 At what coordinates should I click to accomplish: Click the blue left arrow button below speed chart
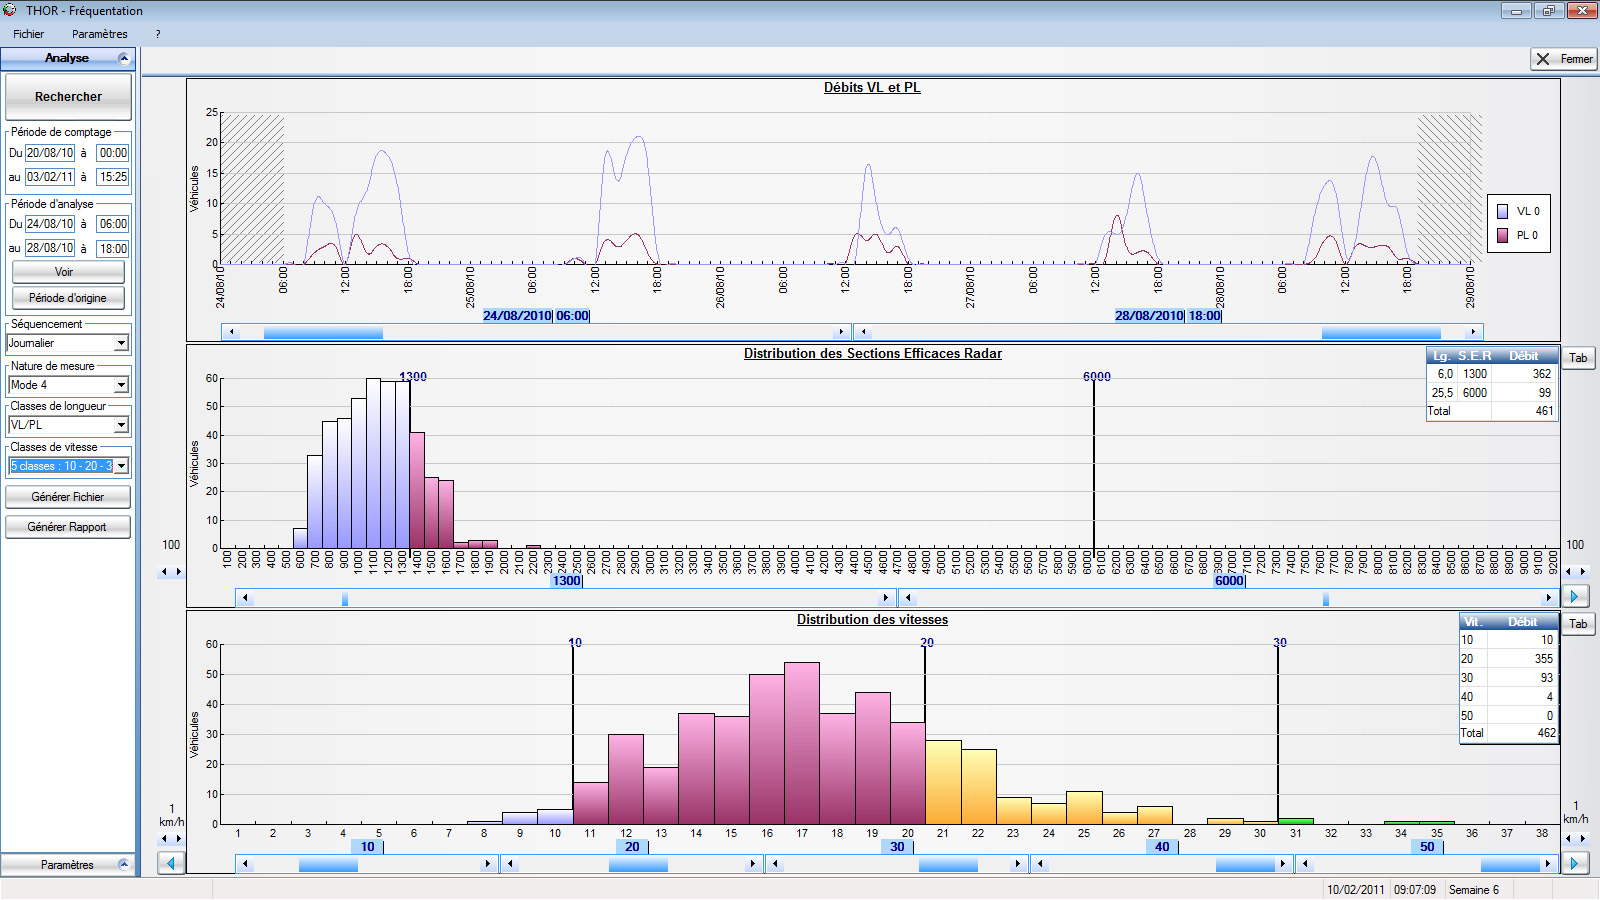pos(171,863)
